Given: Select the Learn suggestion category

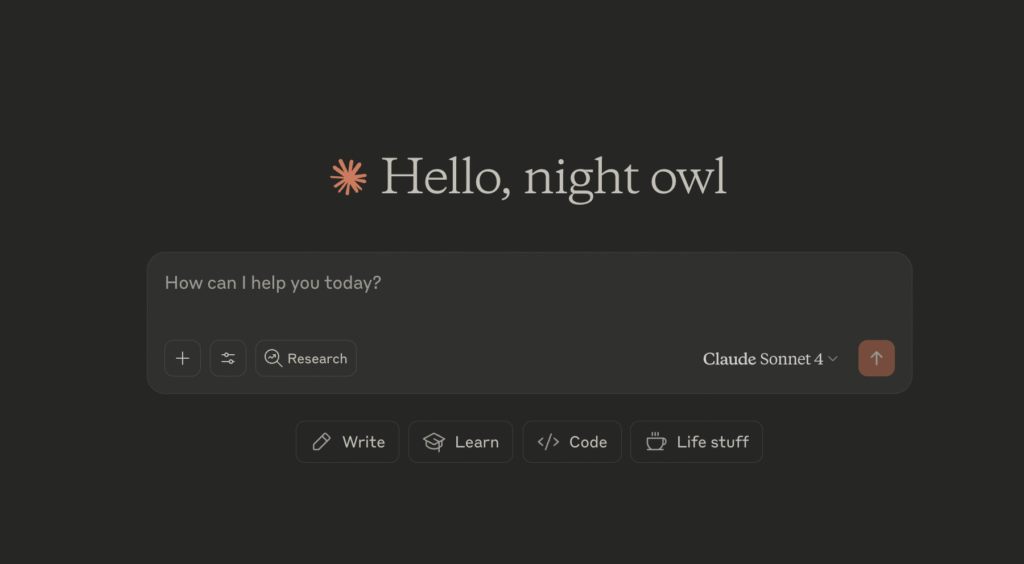Looking at the screenshot, I should tap(460, 442).
